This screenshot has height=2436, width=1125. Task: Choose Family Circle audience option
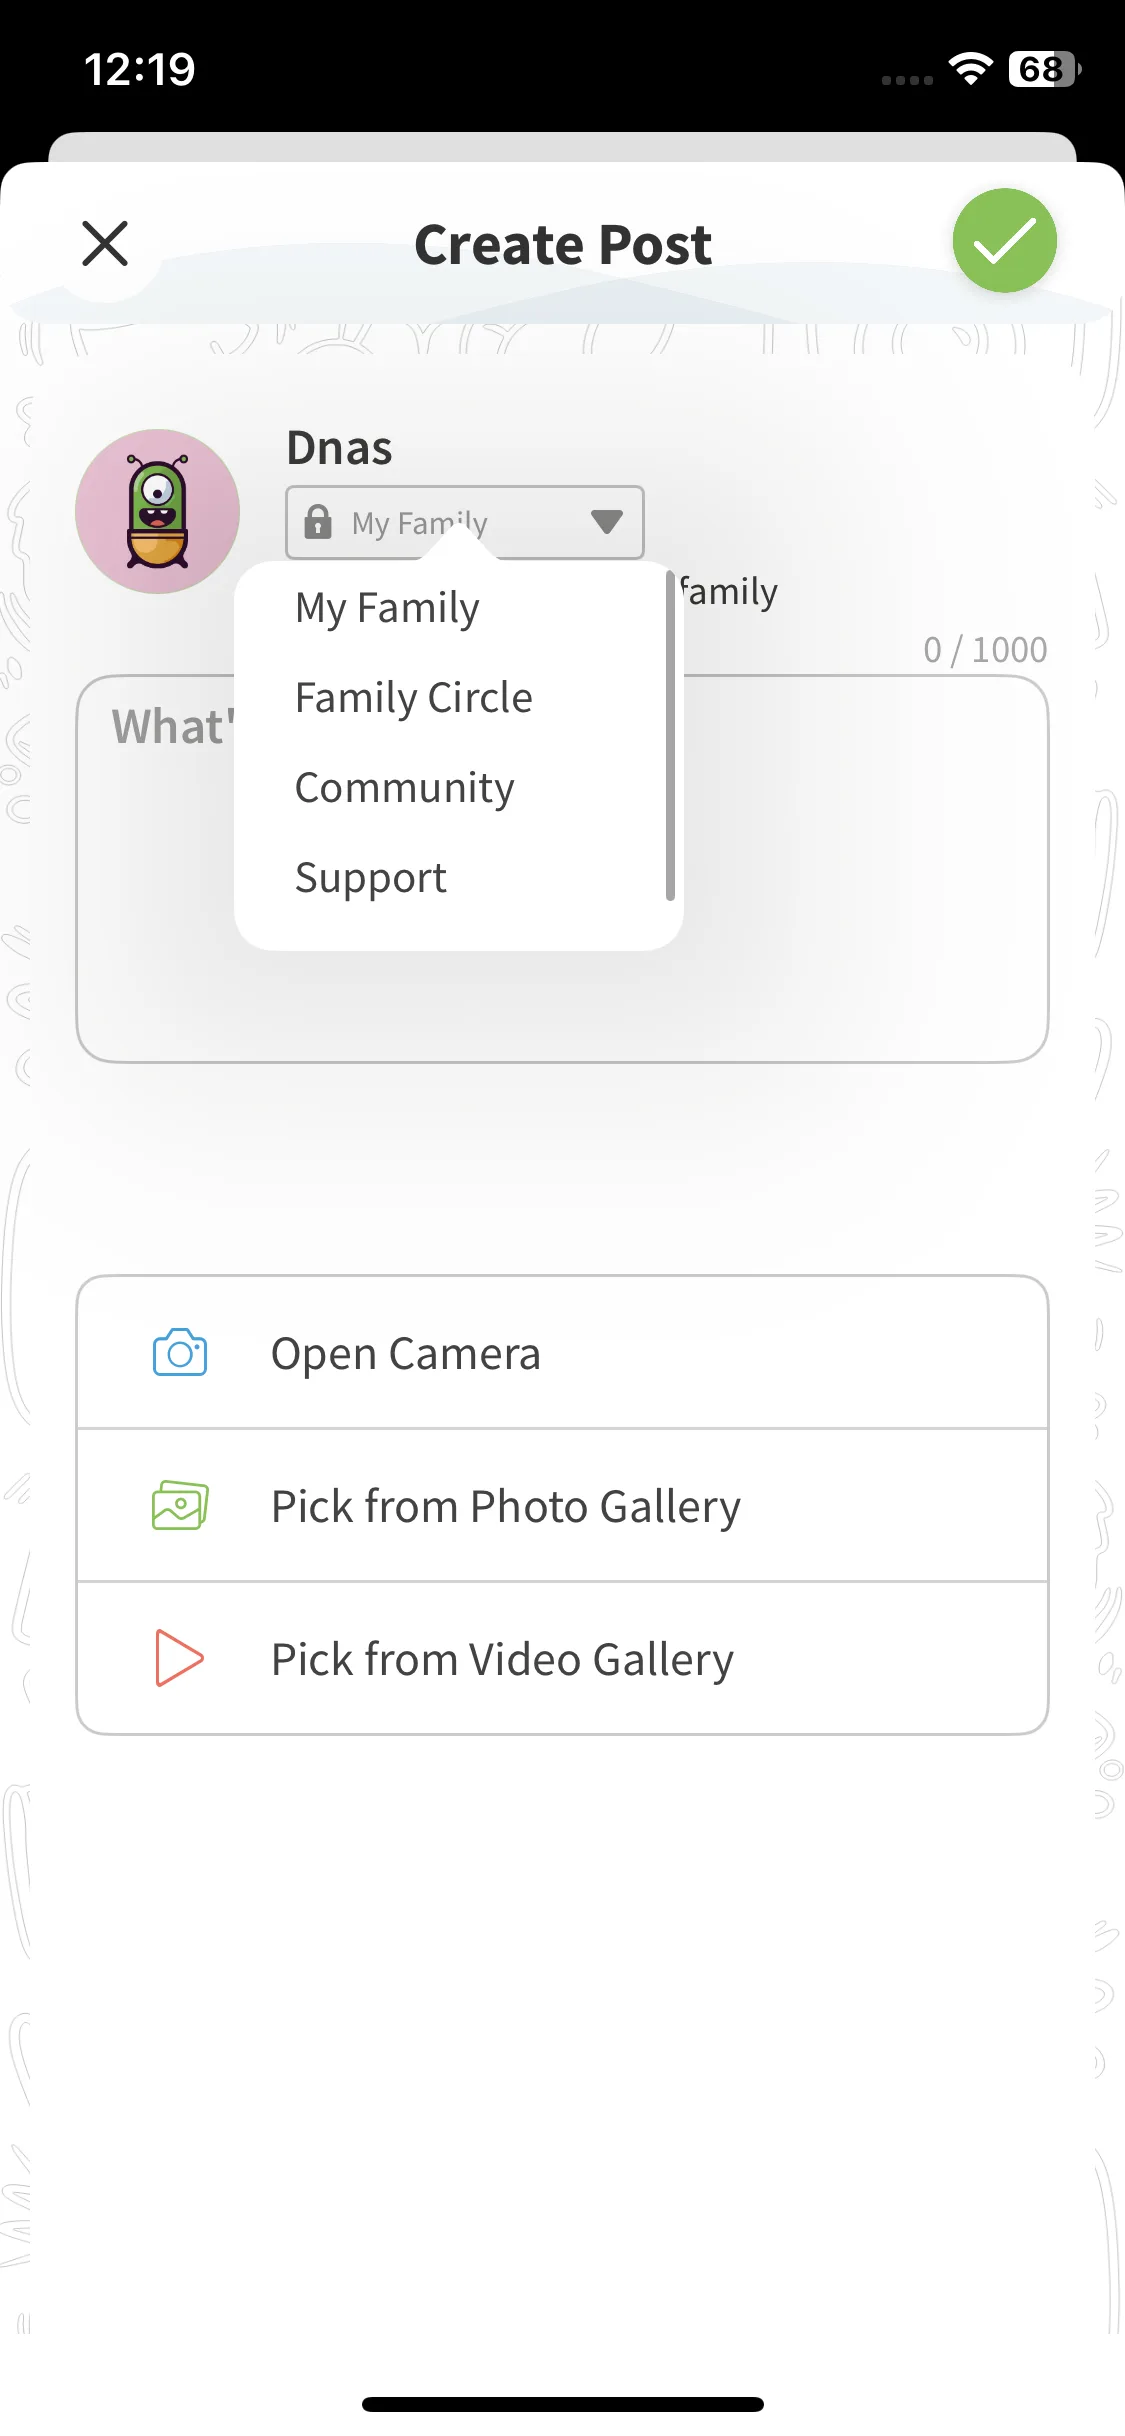click(413, 698)
